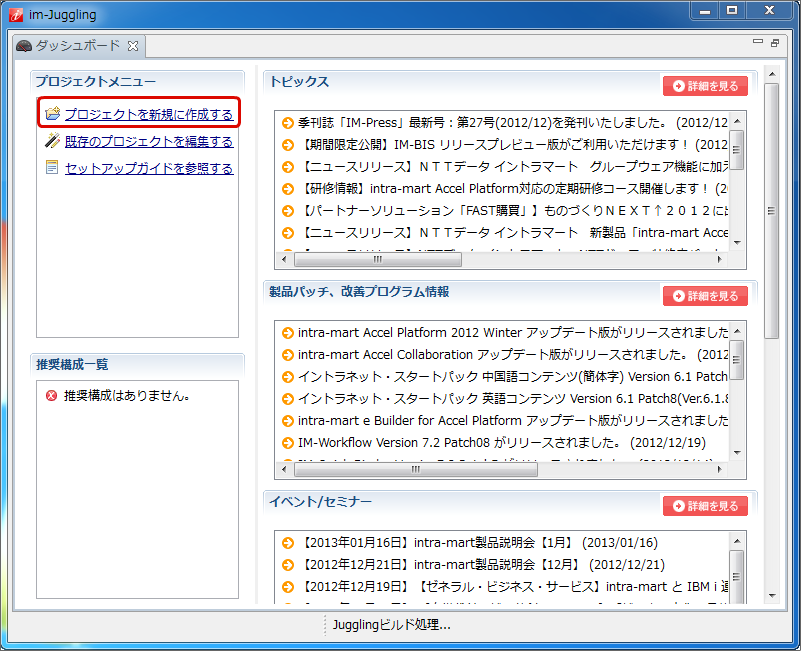Click 製品パッチ list horizontal scrollbar thumb
The height and width of the screenshot is (651, 801).
click(416, 470)
